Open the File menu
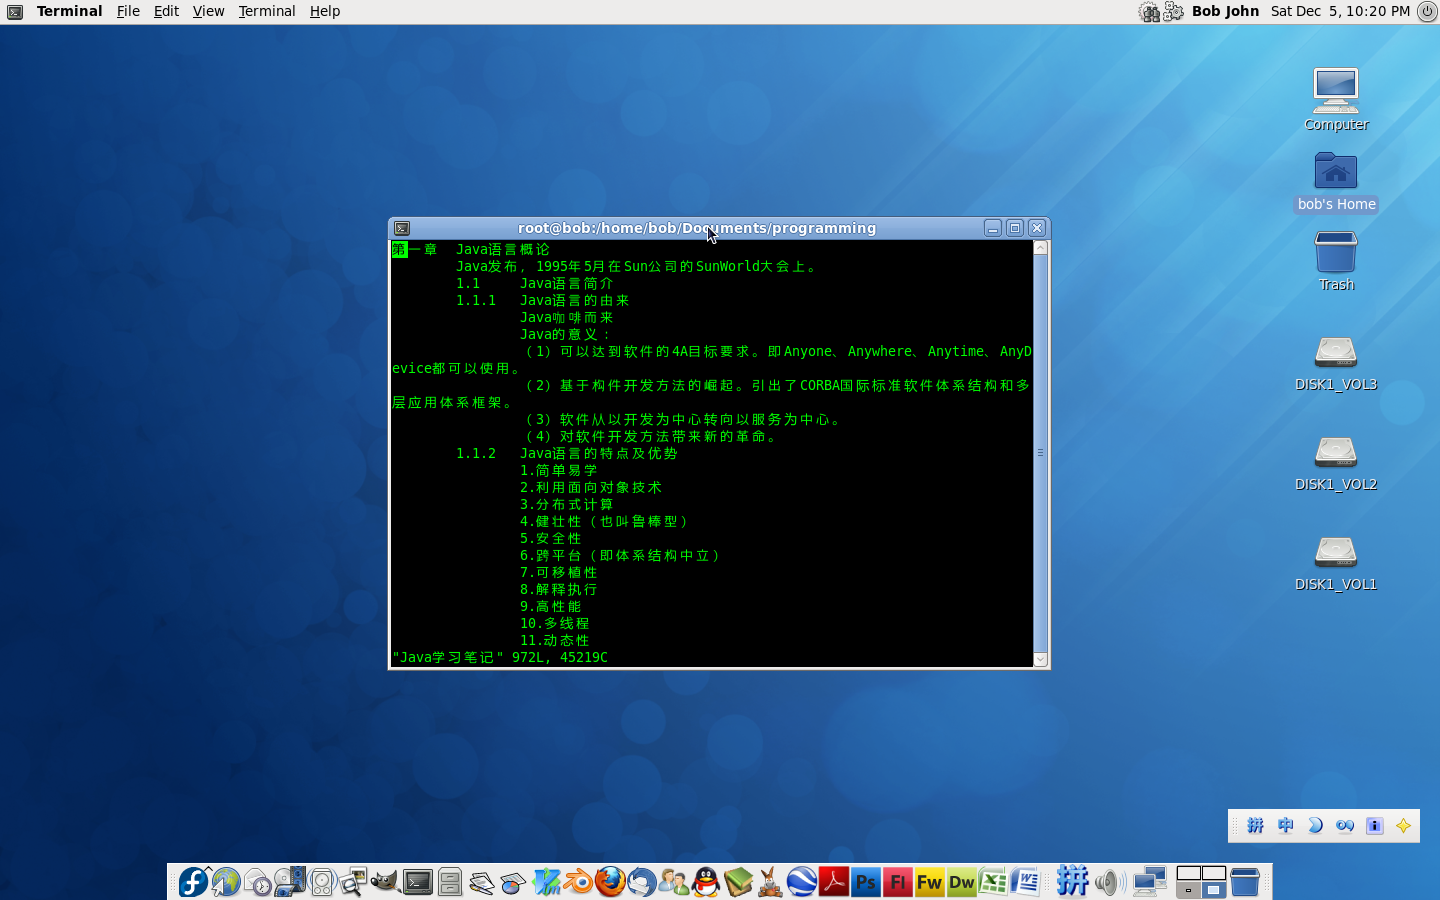 (x=128, y=11)
